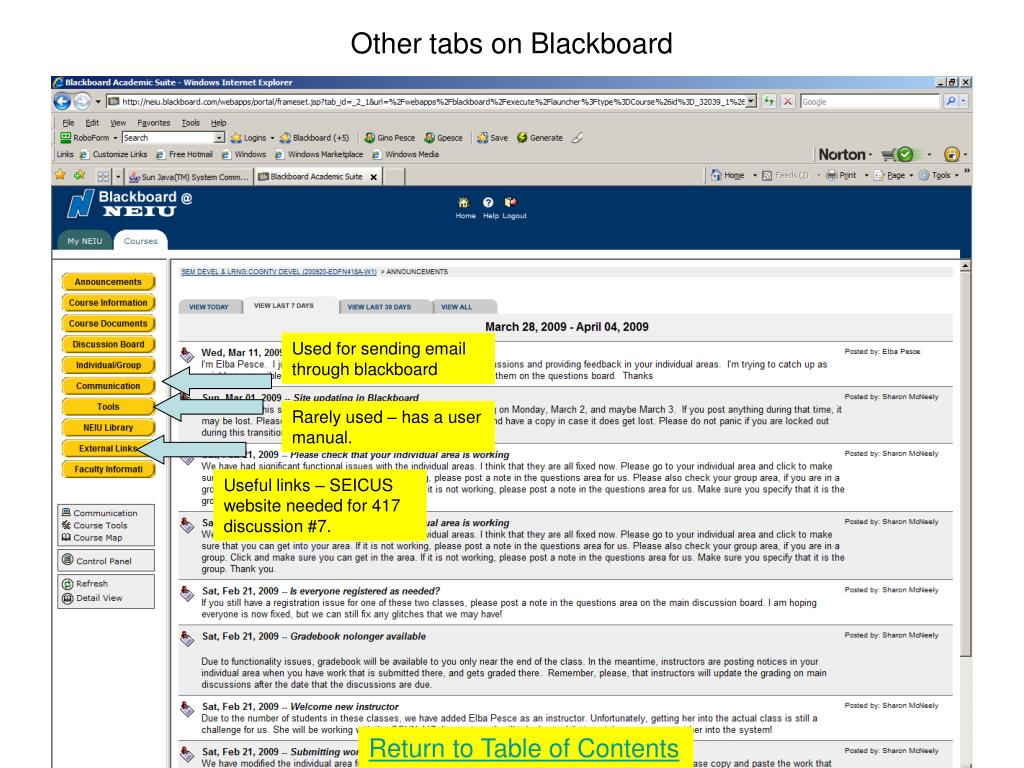
Task: Expand the Quick Tabs list dropdown arrow
Action: click(118, 176)
